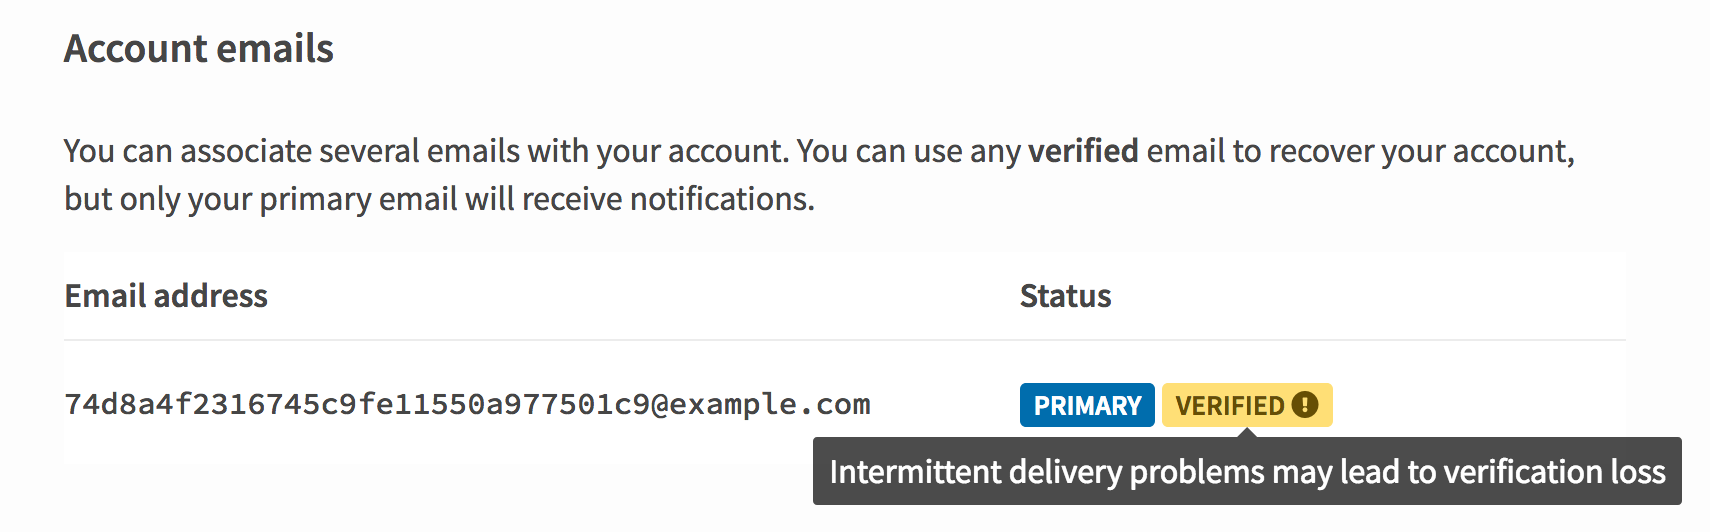Click the word notifications in description
Screen dimensions: 1710x532
(718, 199)
